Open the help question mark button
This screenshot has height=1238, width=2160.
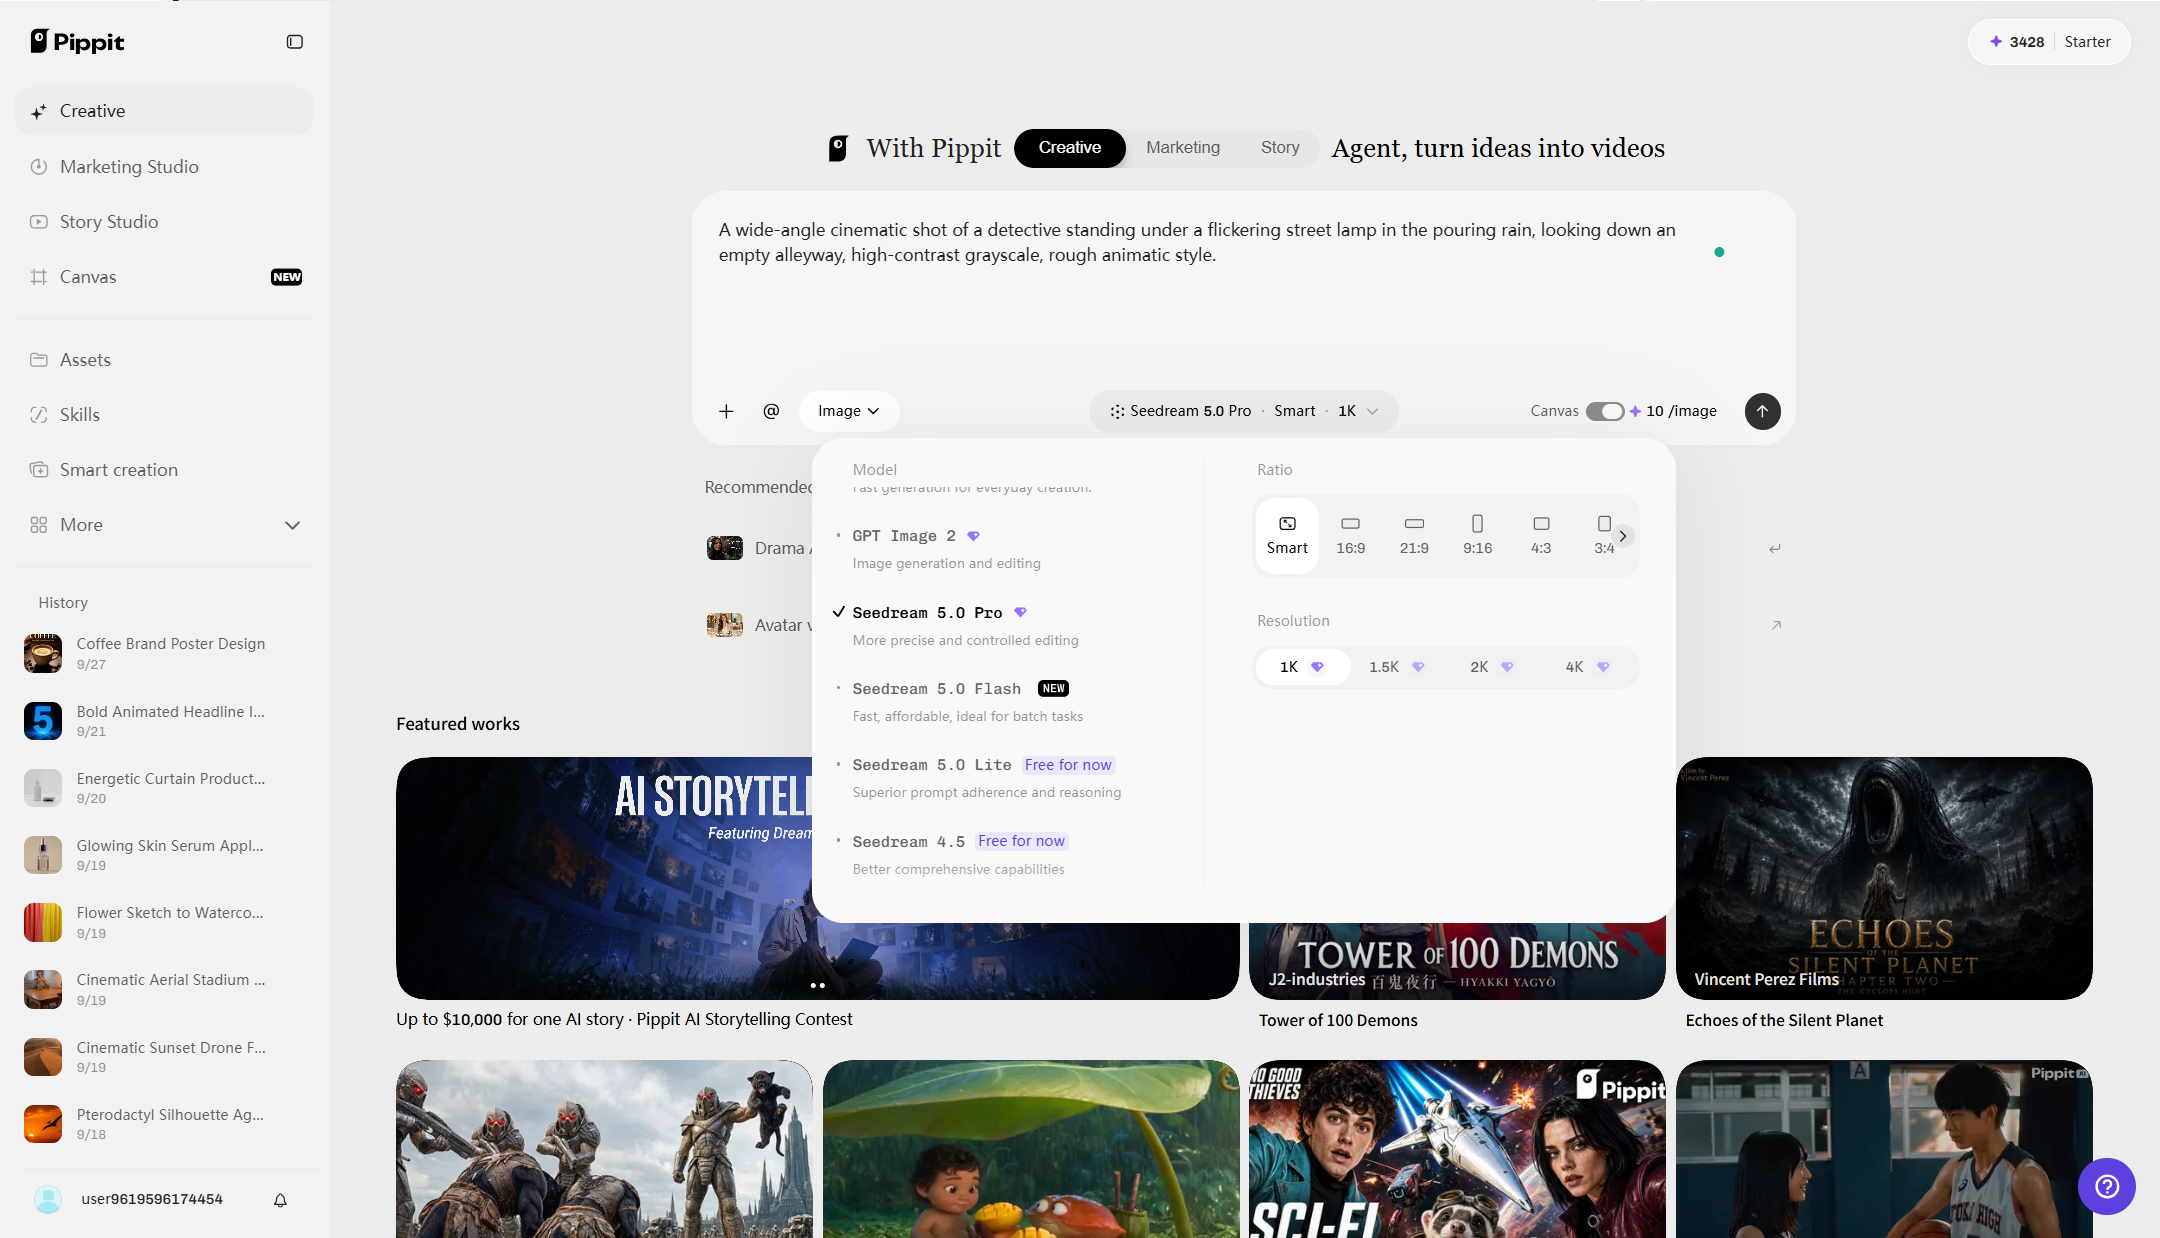point(2107,1186)
